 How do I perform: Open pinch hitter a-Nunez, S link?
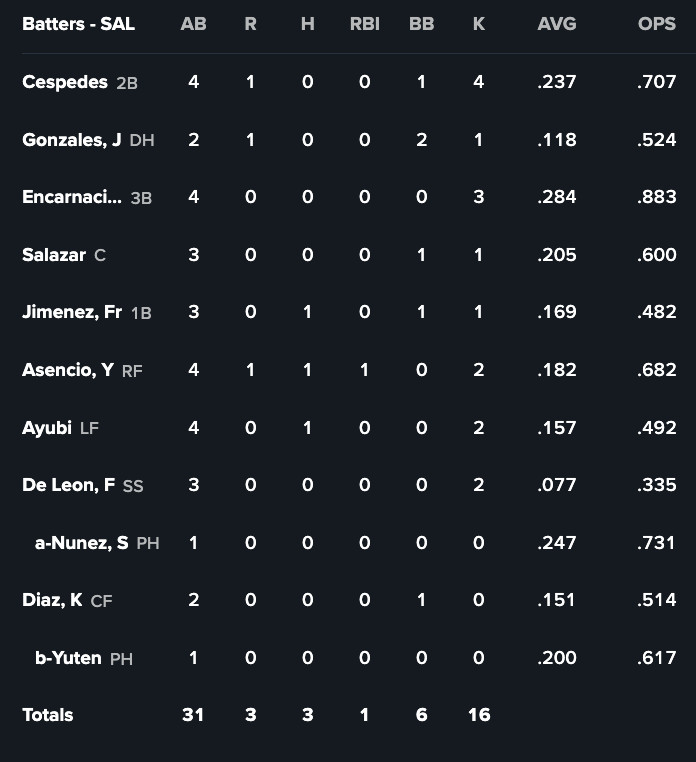[x=81, y=543]
